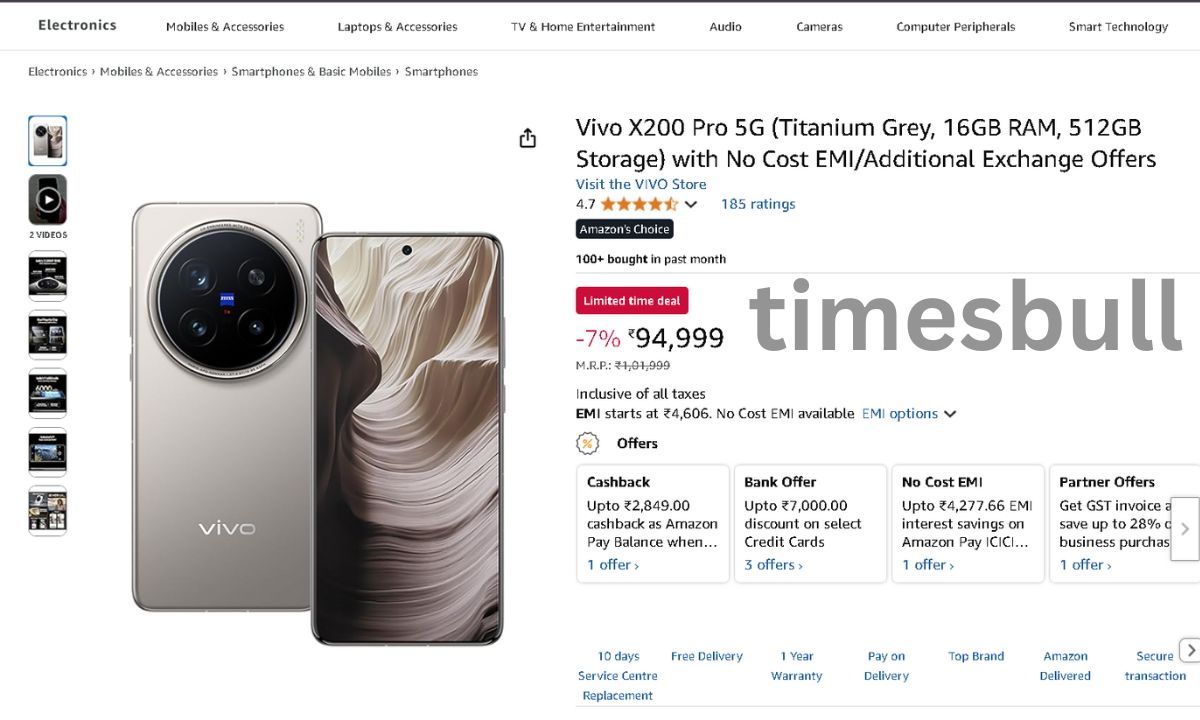The width and height of the screenshot is (1200, 720).
Task: Click the Offers percent badge icon
Action: tap(587, 443)
